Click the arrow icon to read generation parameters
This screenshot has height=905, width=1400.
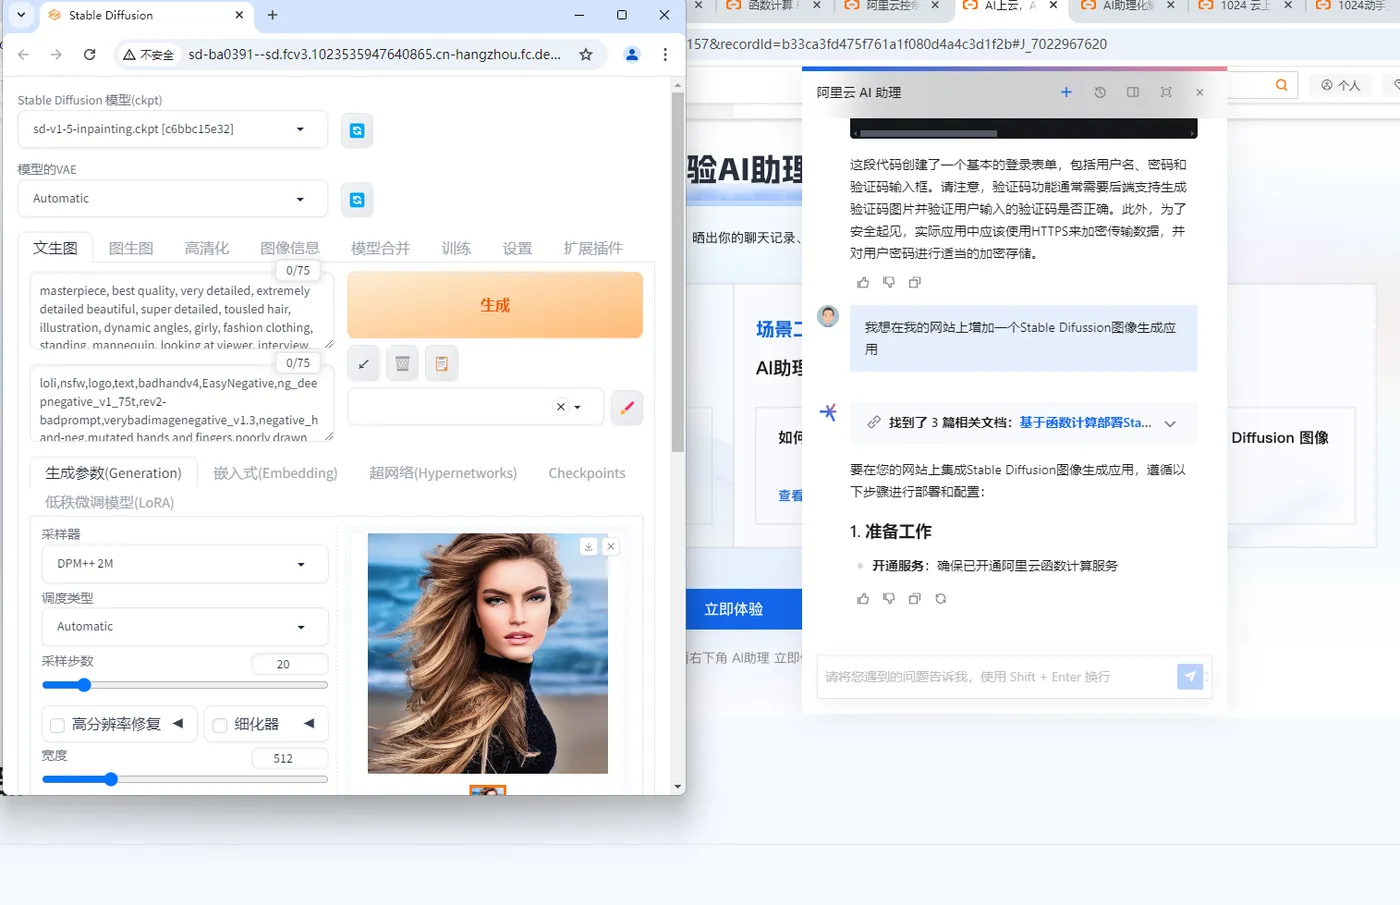pyautogui.click(x=364, y=364)
